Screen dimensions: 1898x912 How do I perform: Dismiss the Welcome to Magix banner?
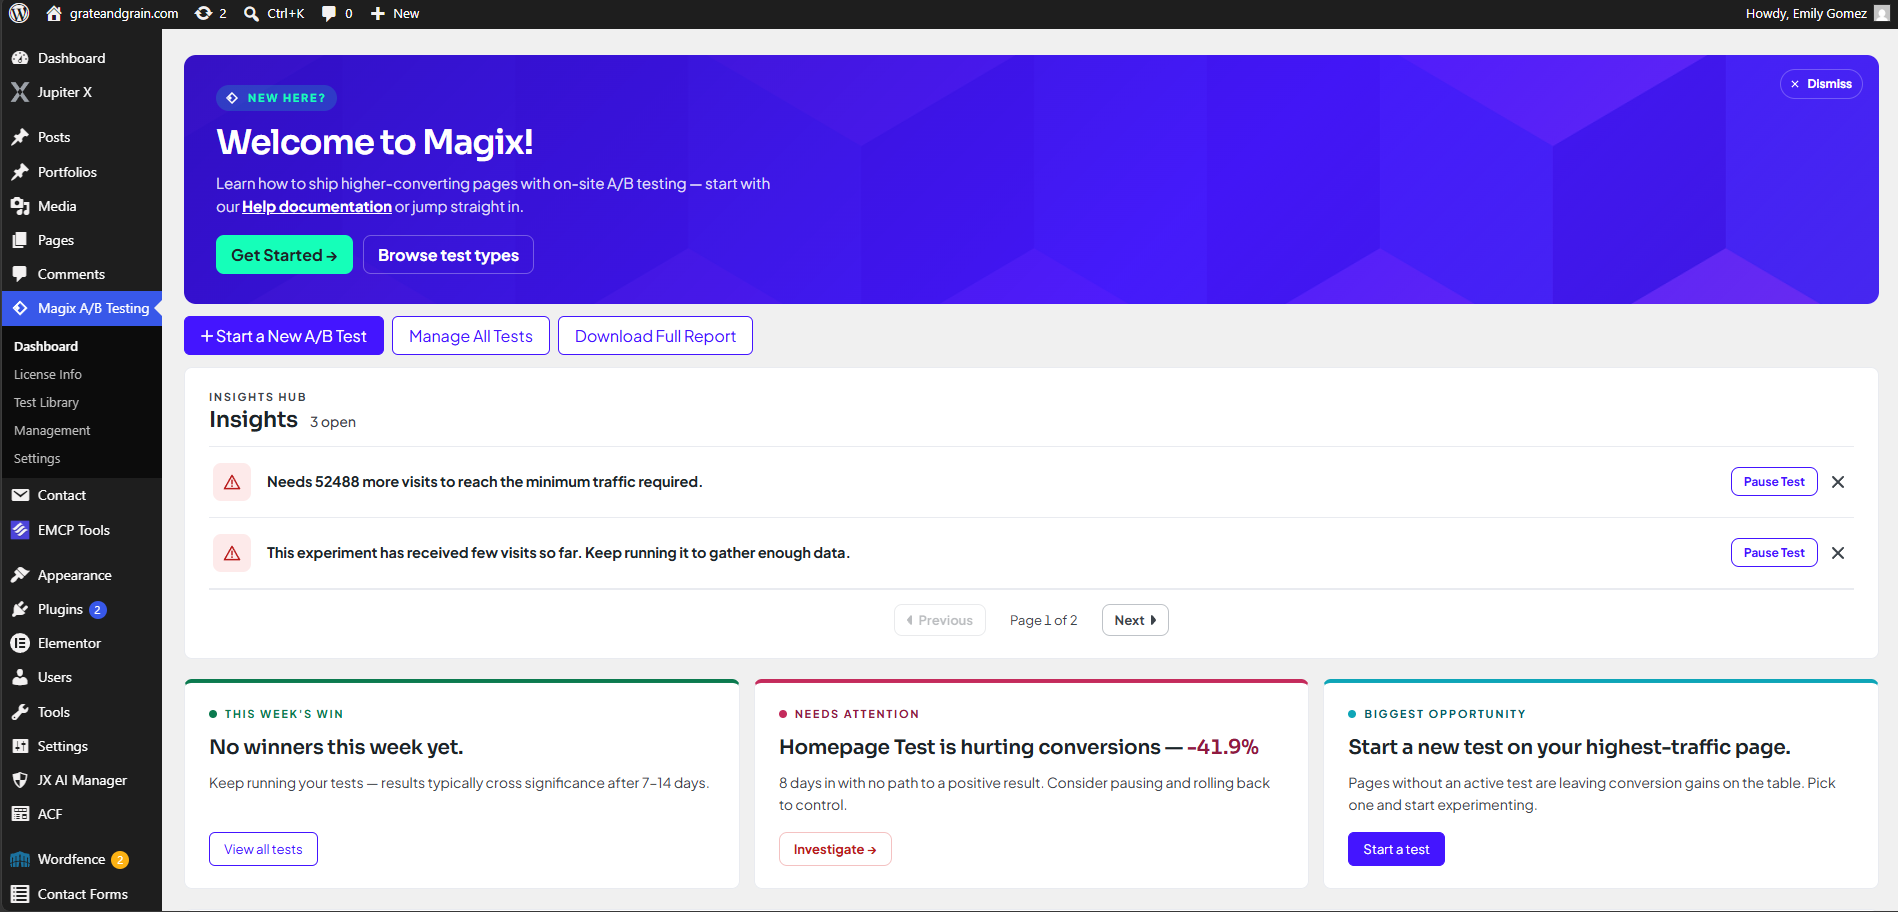coord(1821,84)
